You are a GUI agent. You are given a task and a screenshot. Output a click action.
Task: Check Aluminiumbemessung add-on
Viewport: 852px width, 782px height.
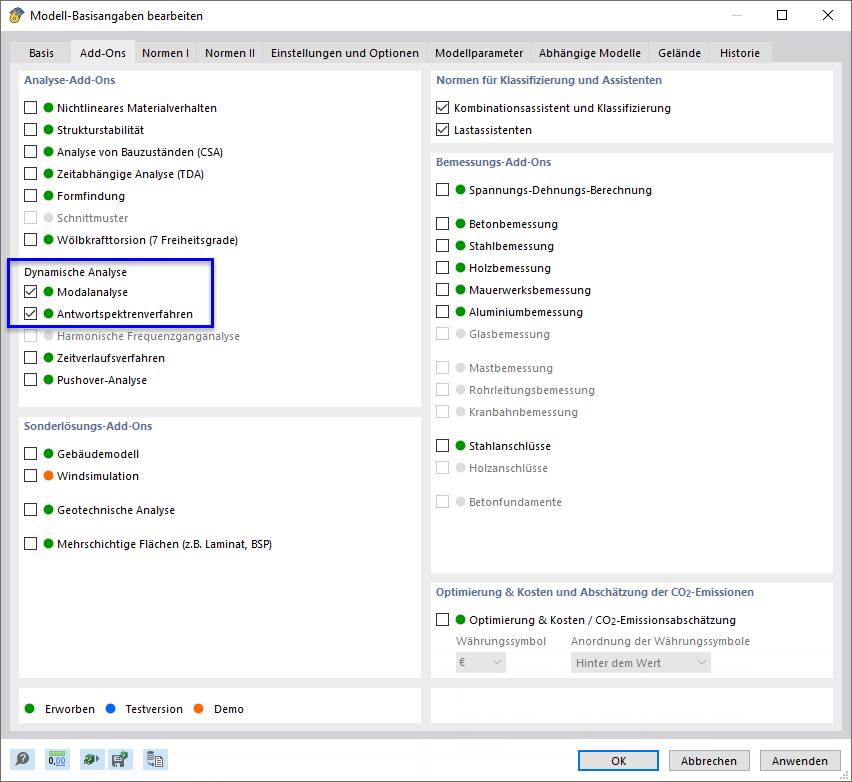(442, 311)
